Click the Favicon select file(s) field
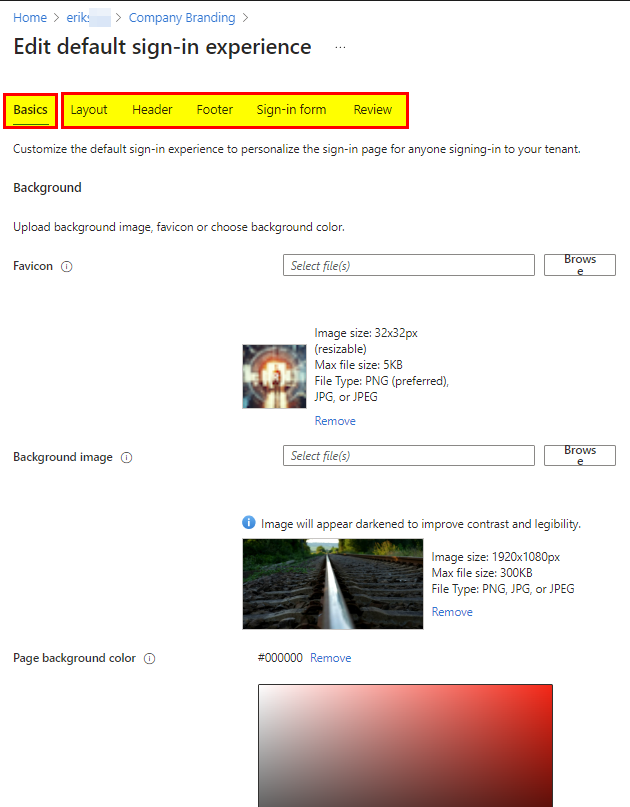630x807 pixels. click(x=408, y=266)
